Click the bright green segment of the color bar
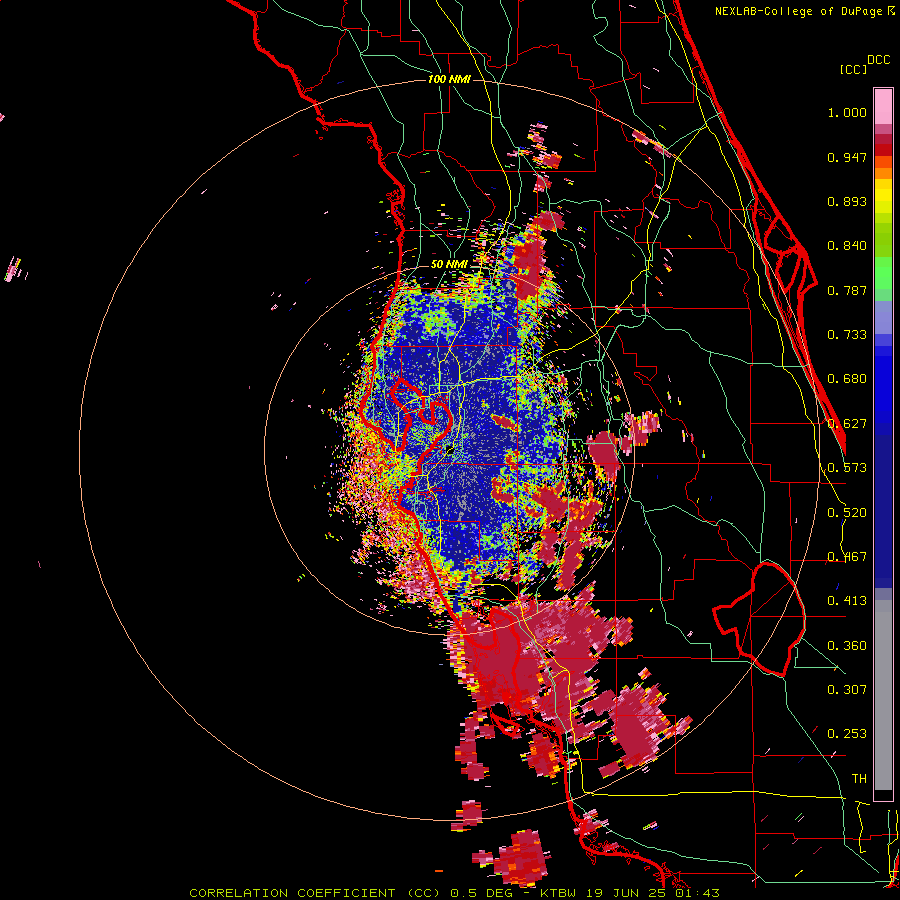 point(883,273)
